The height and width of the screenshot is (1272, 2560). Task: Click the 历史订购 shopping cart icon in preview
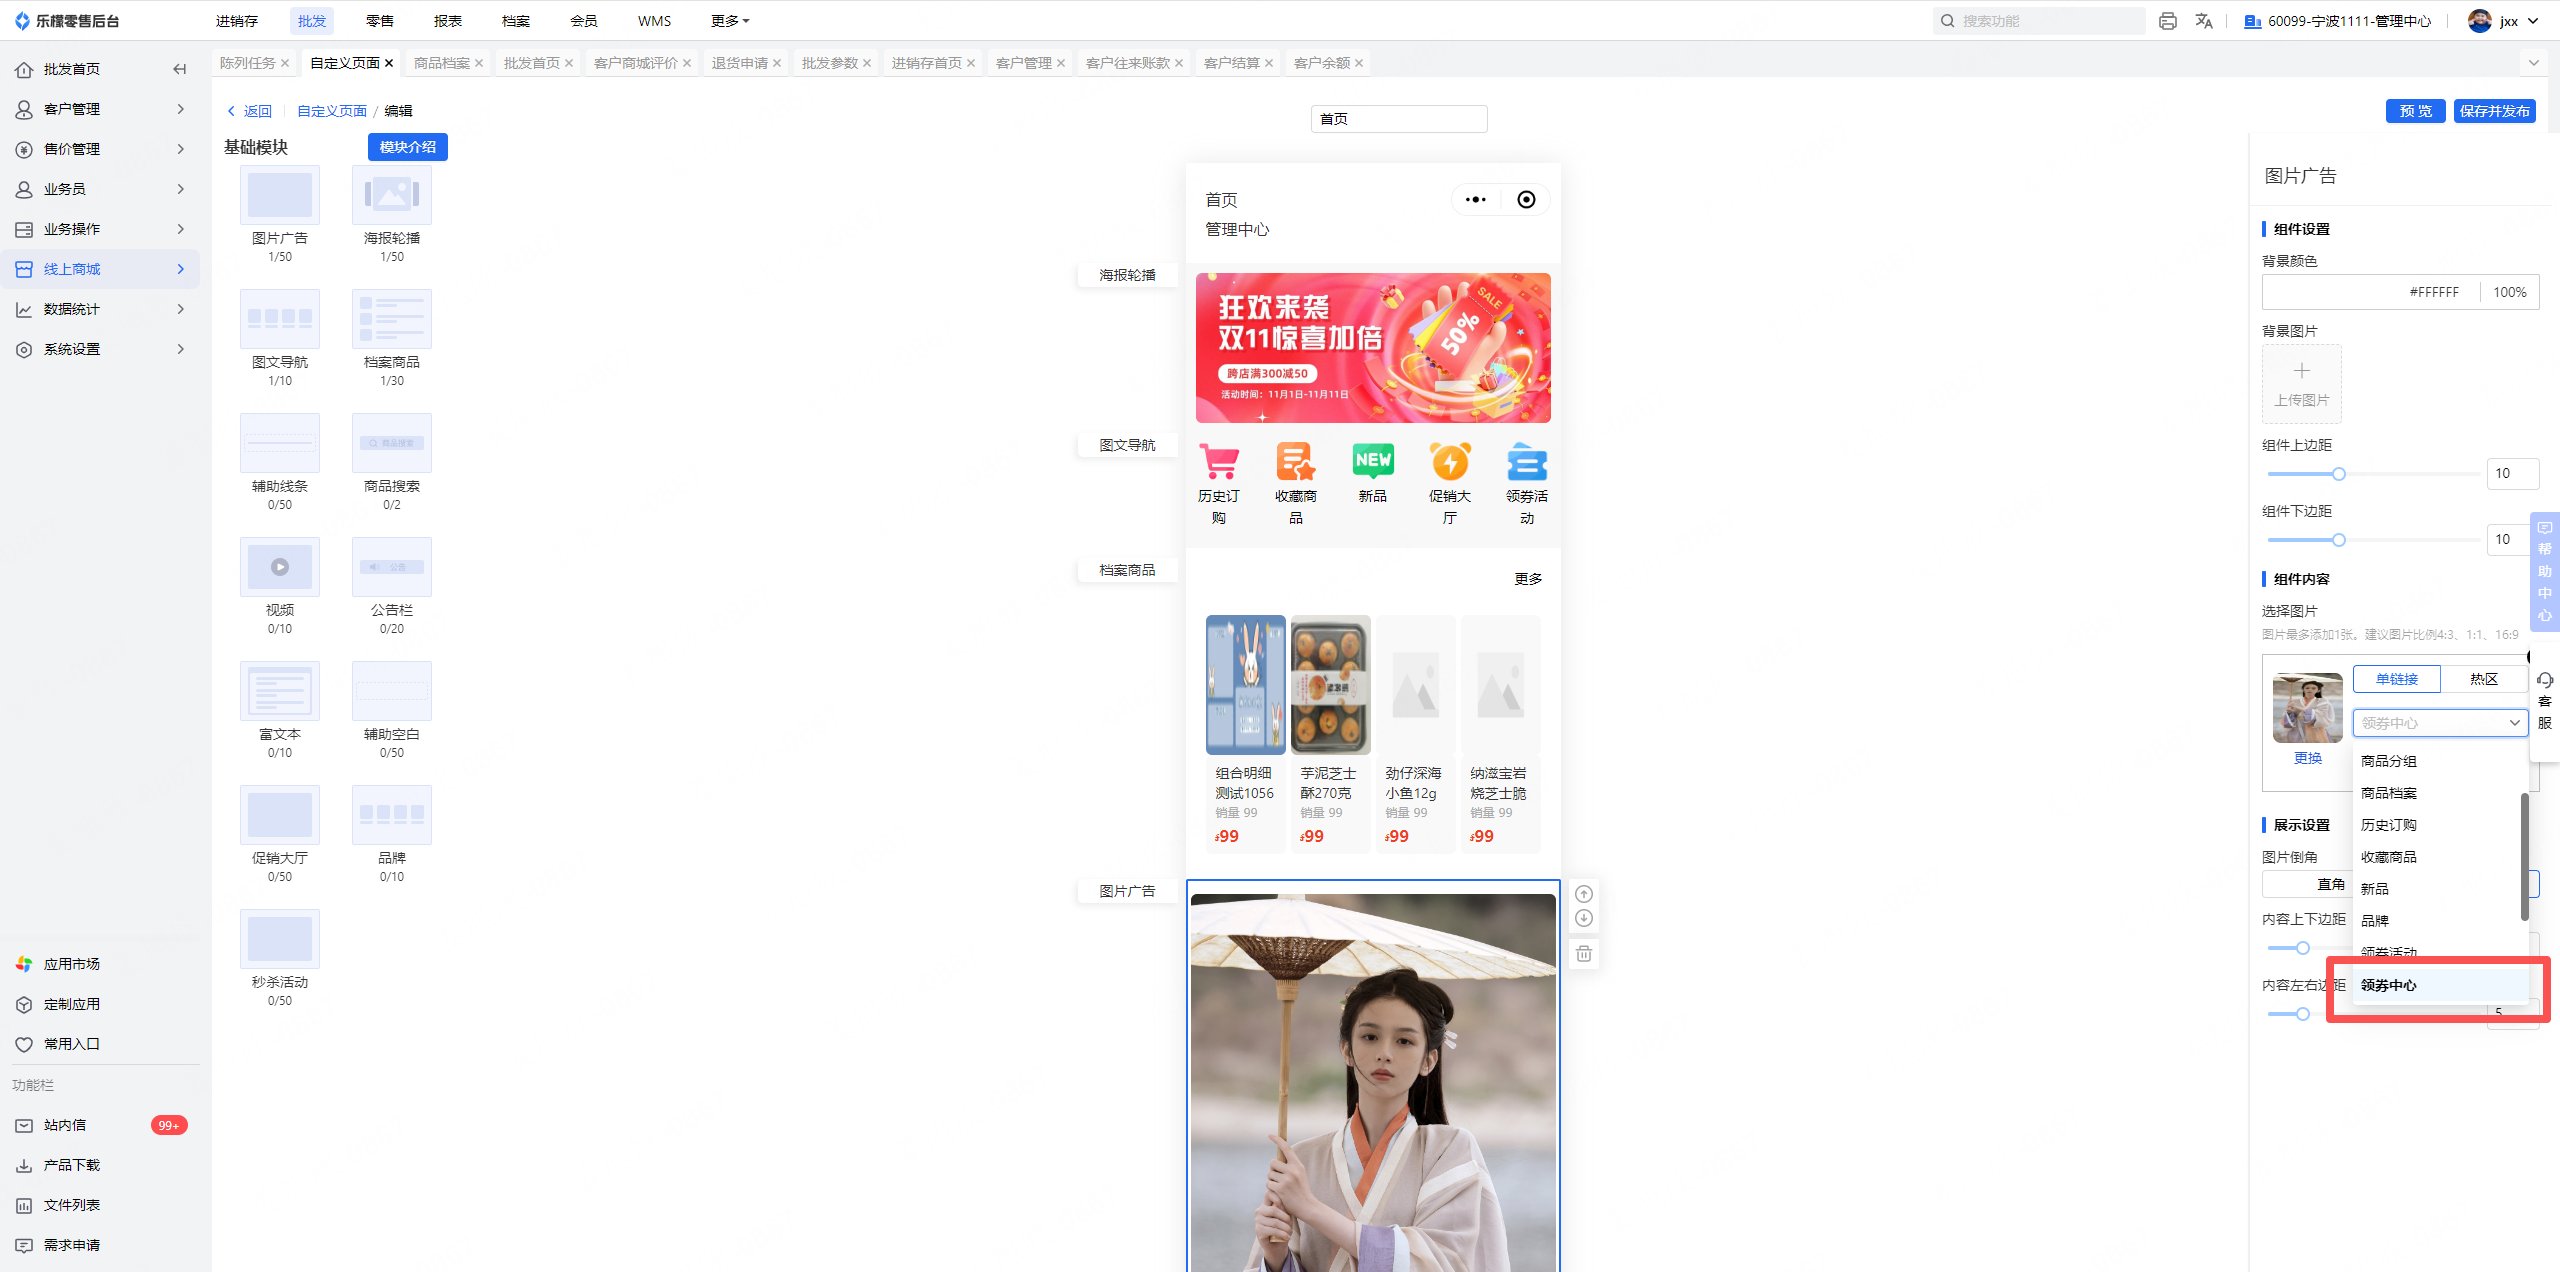1219,462
